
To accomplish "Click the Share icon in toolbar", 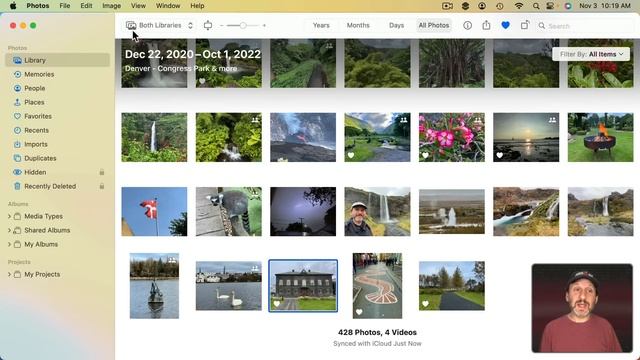I will [x=486, y=25].
